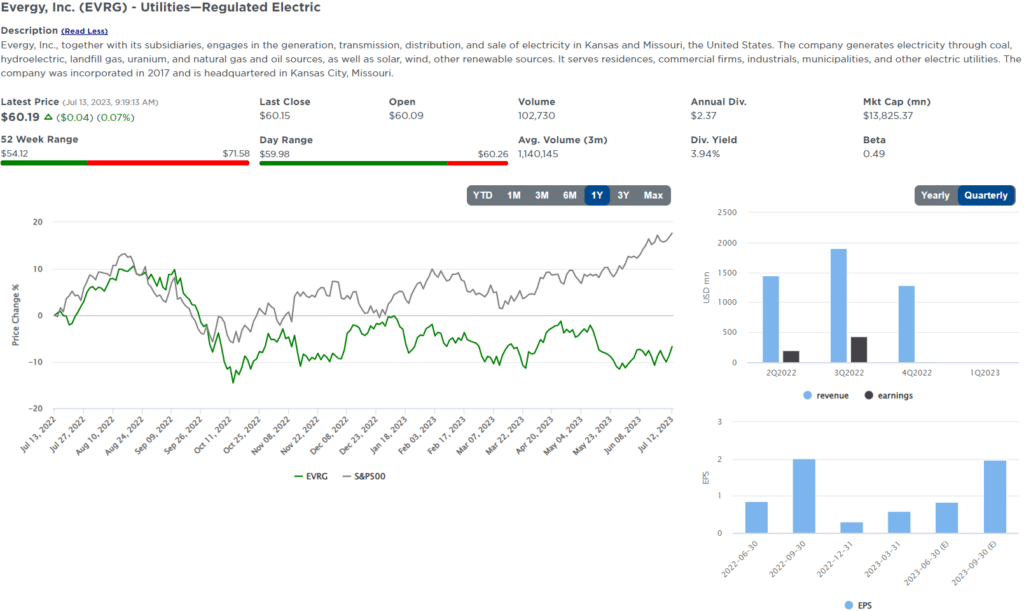Click the Open value $60.09
This screenshot has height=611, width=1024.
click(406, 116)
